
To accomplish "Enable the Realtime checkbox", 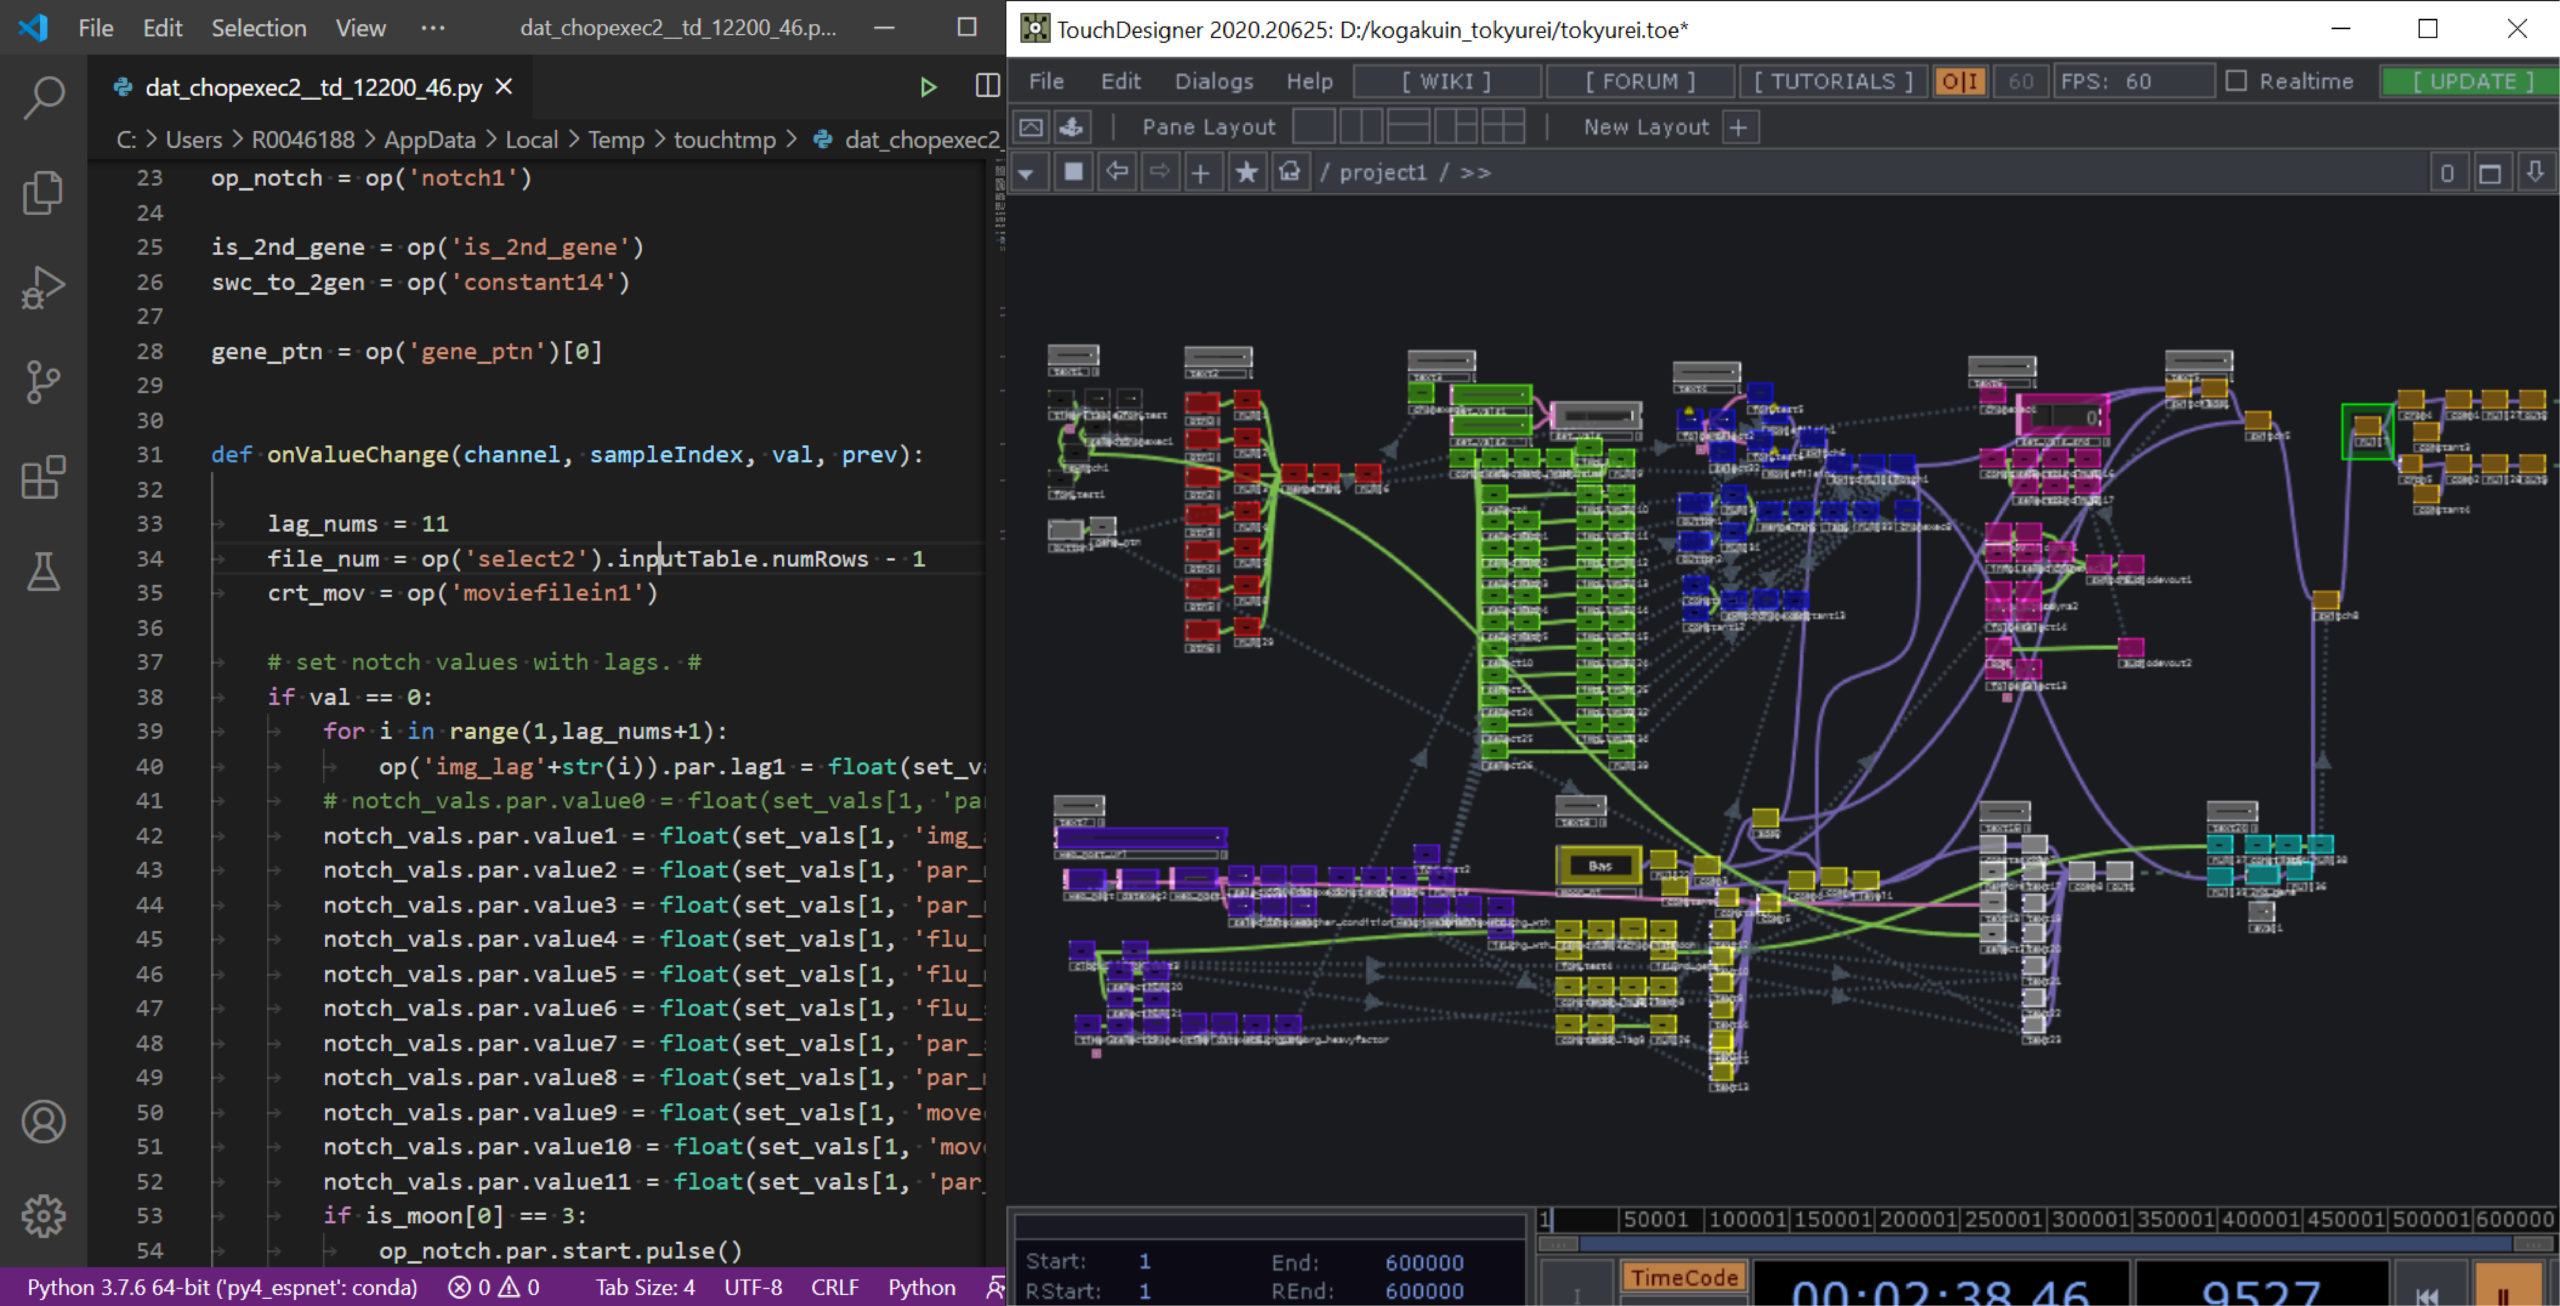I will (x=2236, y=81).
